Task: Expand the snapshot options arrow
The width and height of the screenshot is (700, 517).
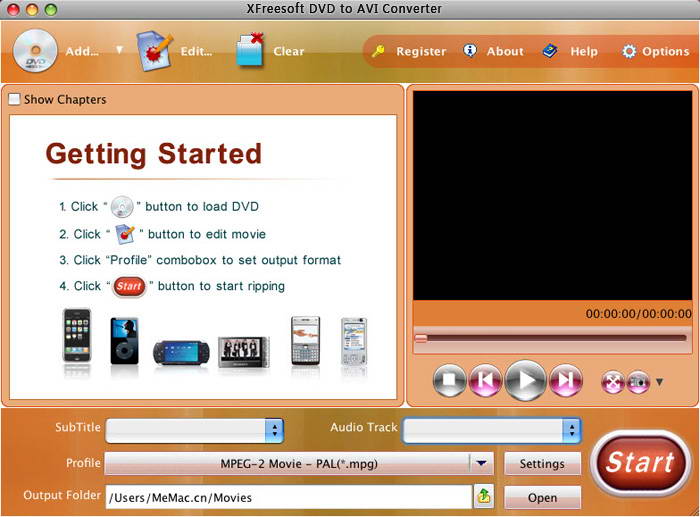Action: click(x=659, y=382)
